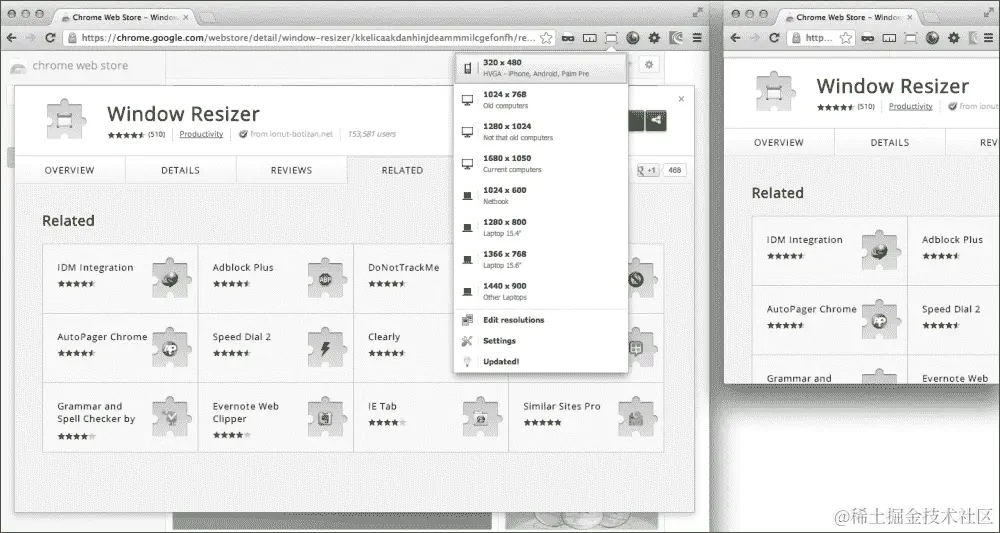This screenshot has width=1000, height=533.
Task: Select 1440 x 900 Other Laptops
Action: point(541,291)
